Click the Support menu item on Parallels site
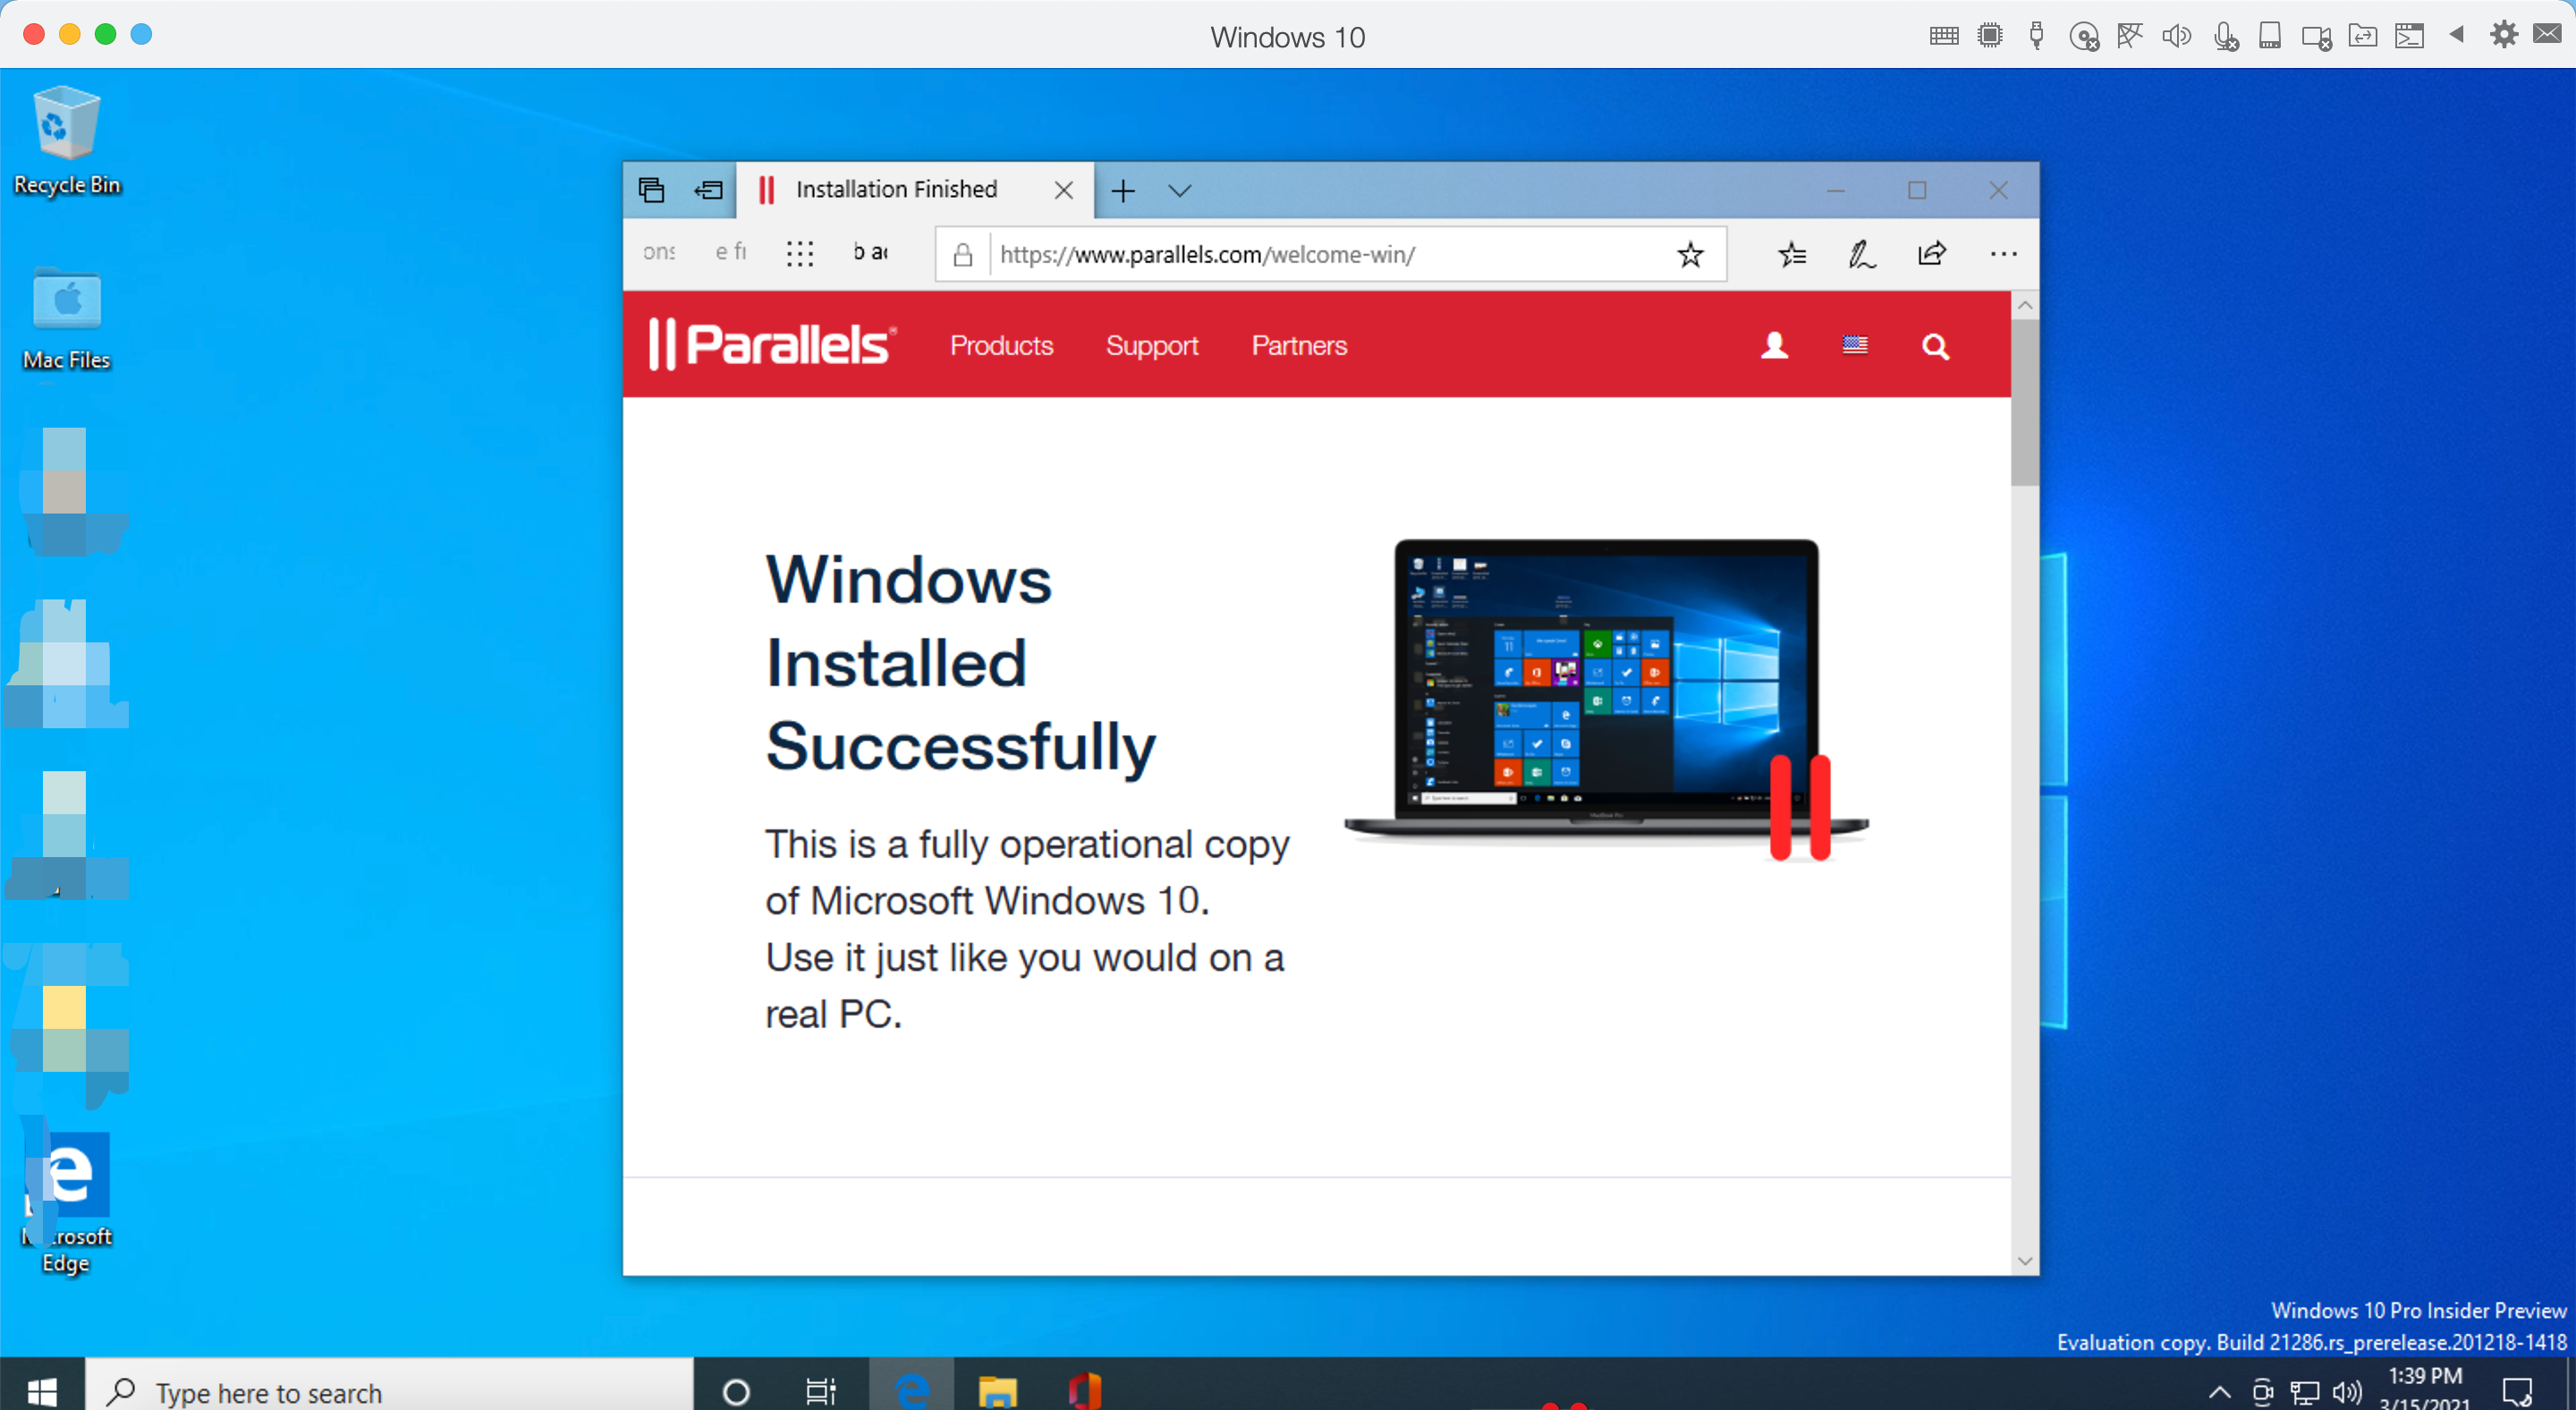The width and height of the screenshot is (2576, 1410). 1153,345
